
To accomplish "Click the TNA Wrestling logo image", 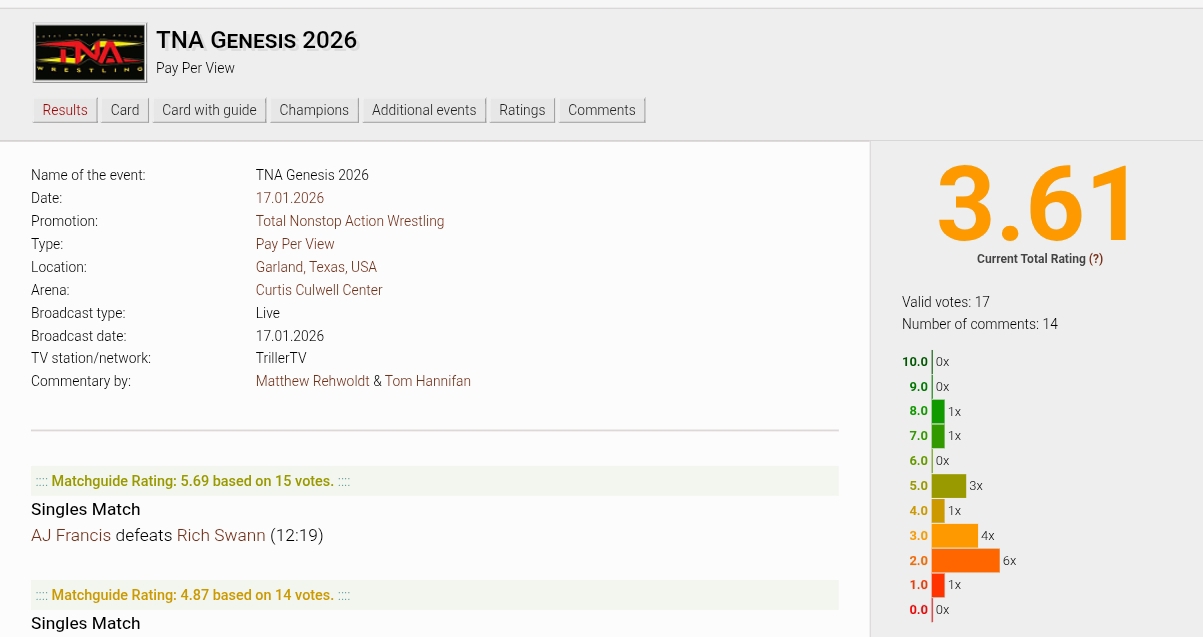I will click(89, 53).
